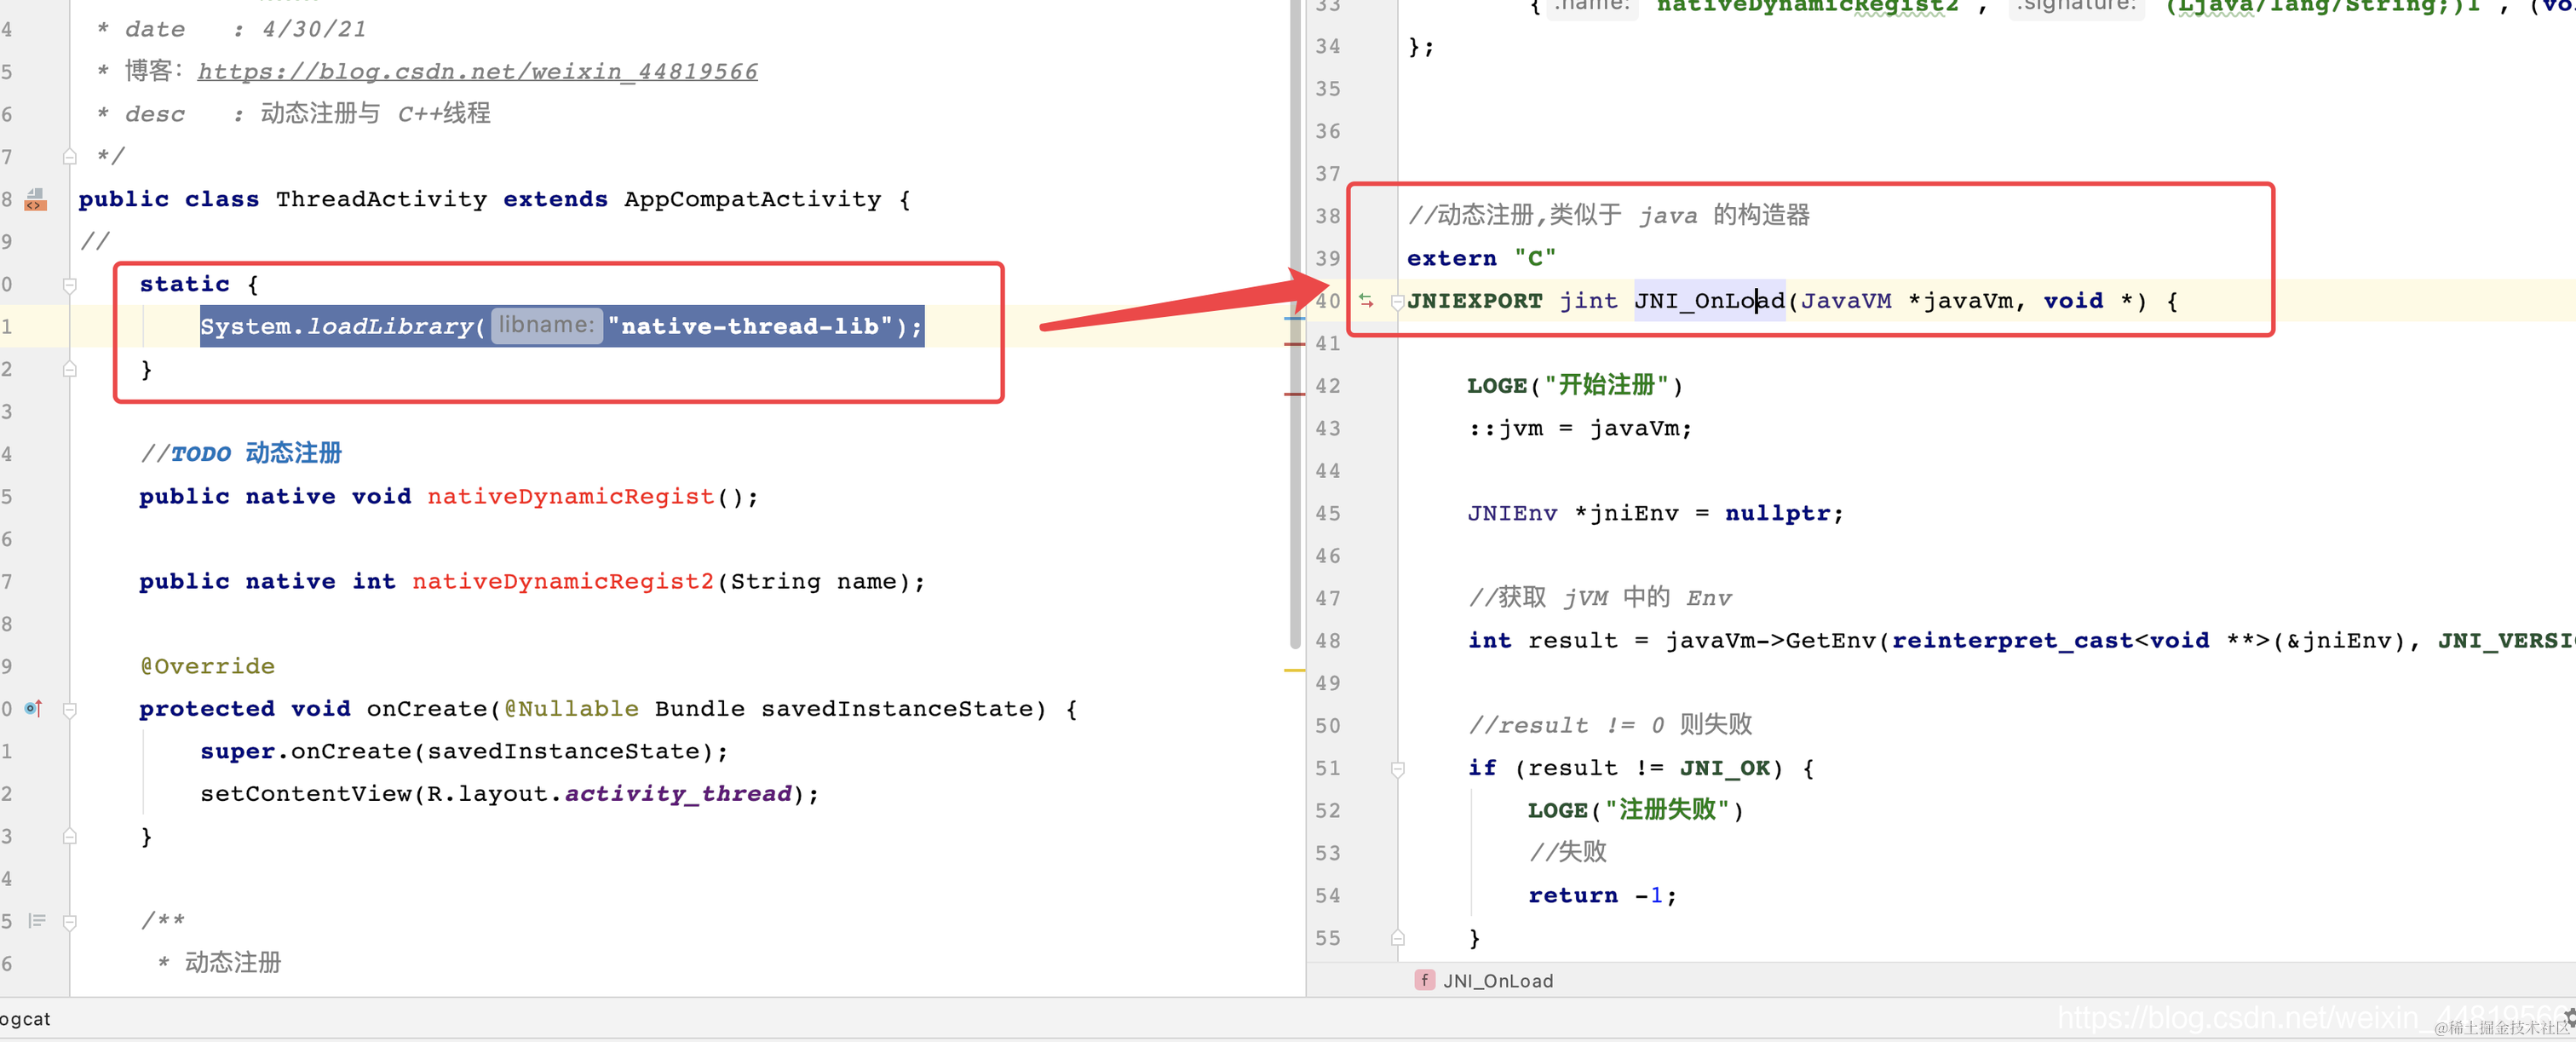This screenshot has height=1042, width=2576.
Task: Click the navigate-to-Java gutter icon beside JNI_OnLoad
Action: click(x=1366, y=301)
